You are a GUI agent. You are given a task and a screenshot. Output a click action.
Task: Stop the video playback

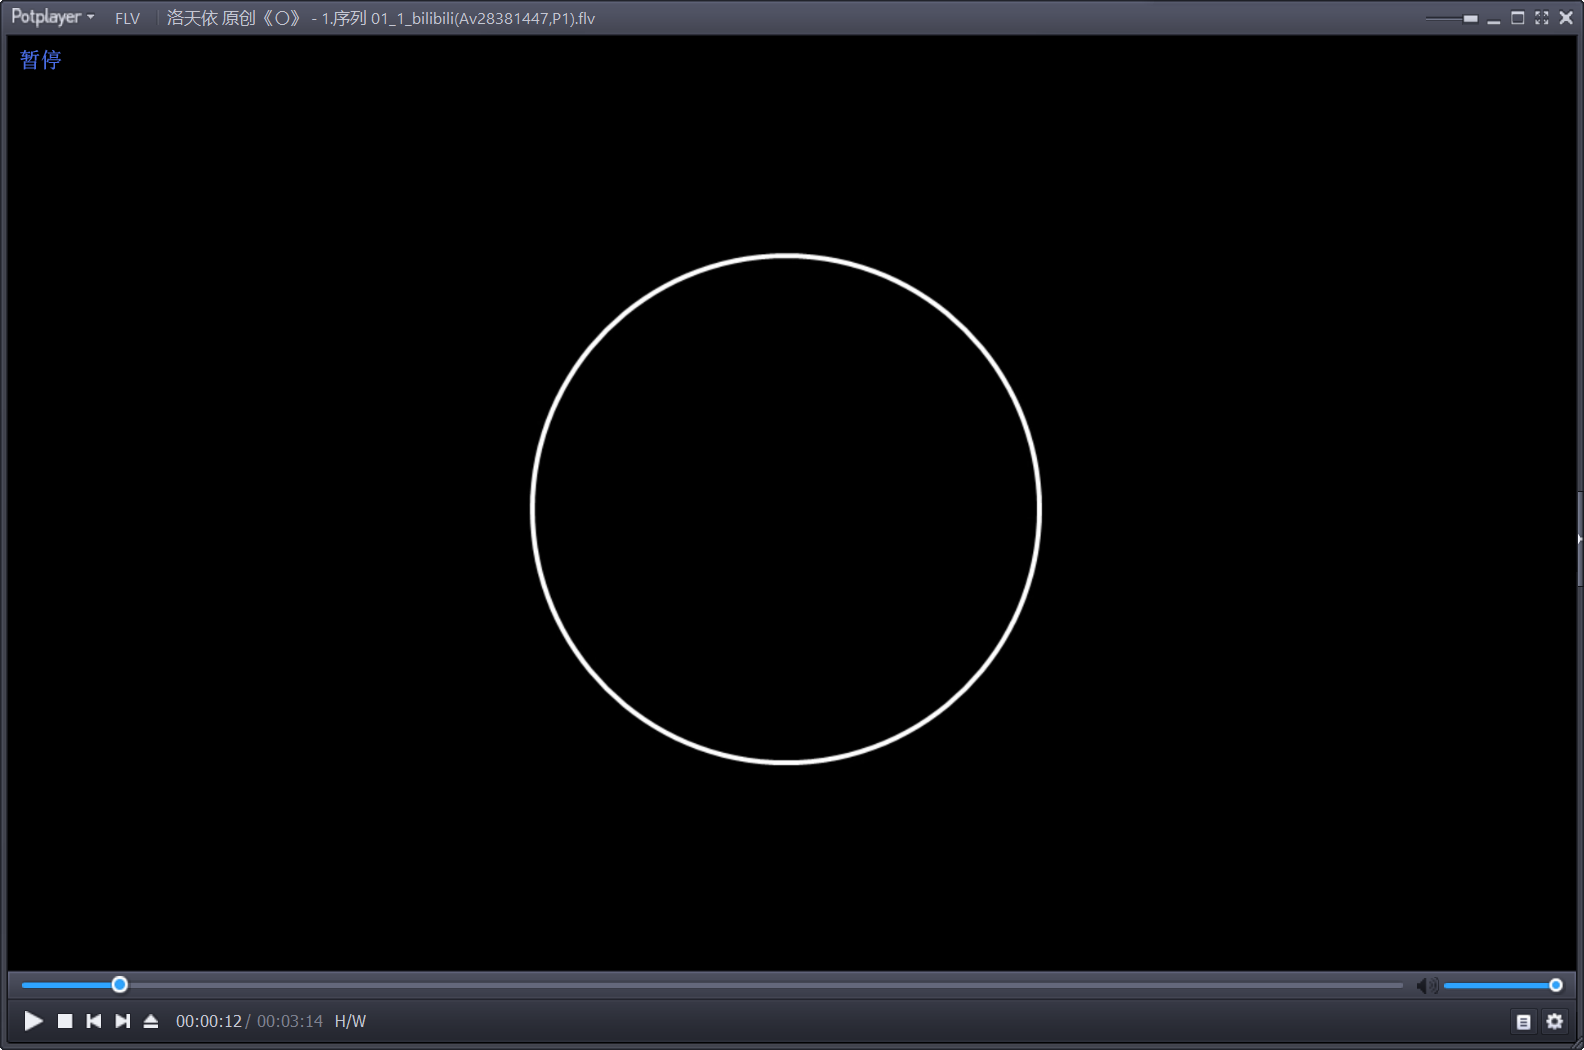click(x=65, y=1021)
